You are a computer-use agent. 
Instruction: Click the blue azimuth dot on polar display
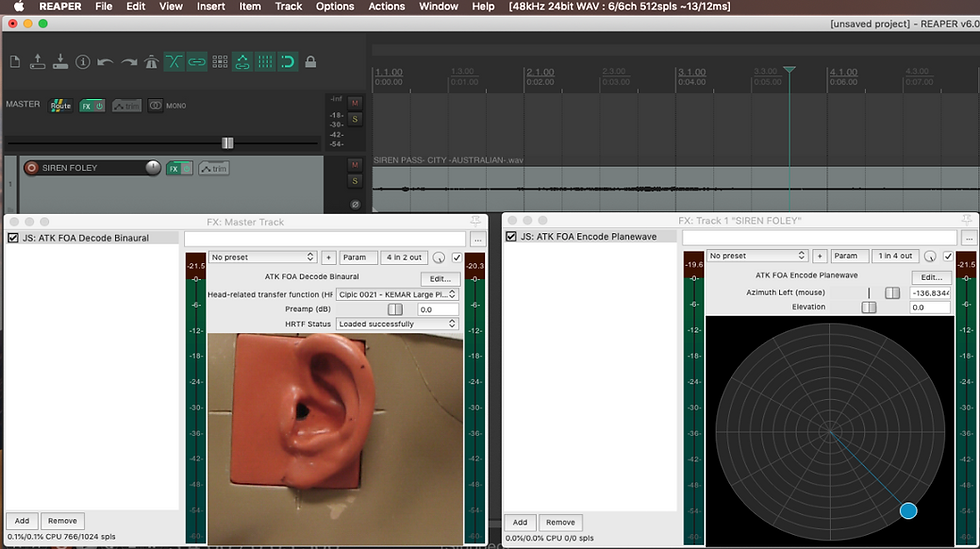pos(908,511)
